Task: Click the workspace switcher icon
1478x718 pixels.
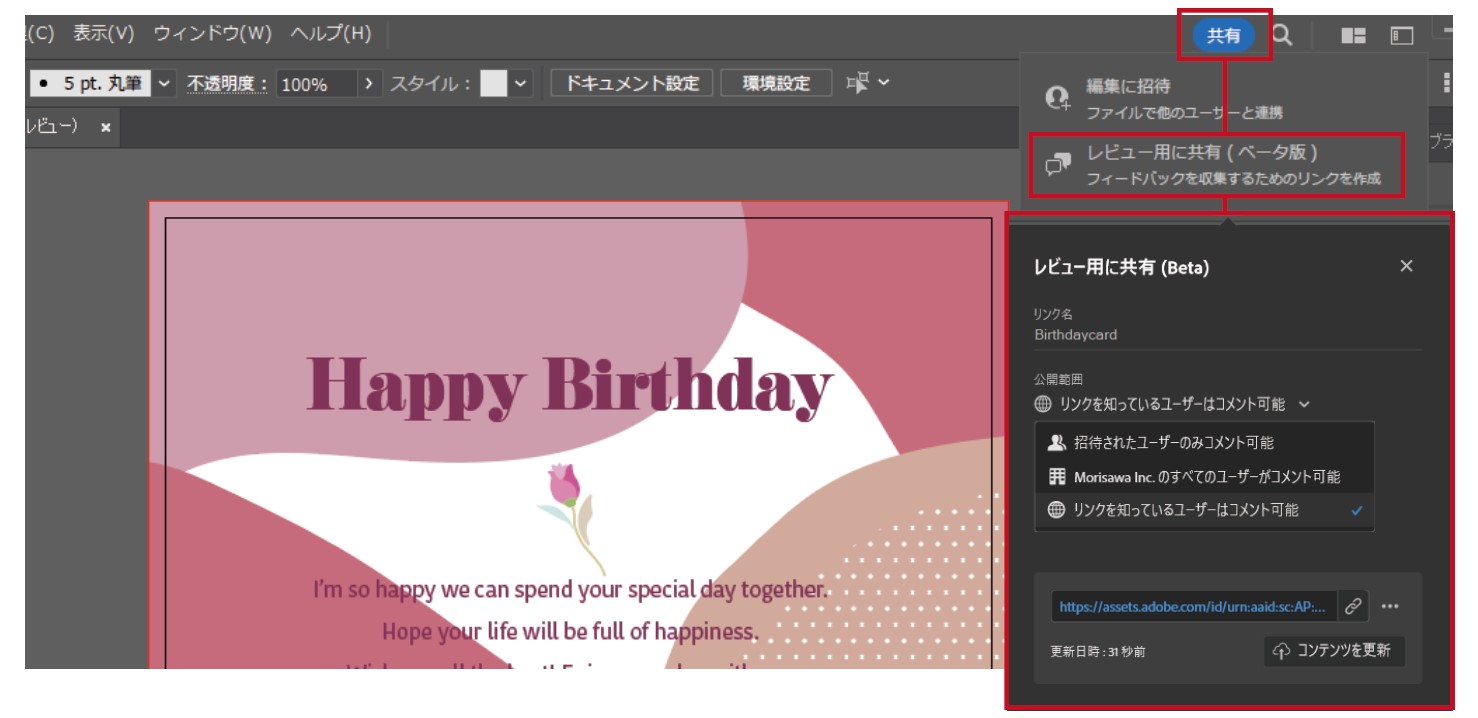Action: (x=1402, y=36)
